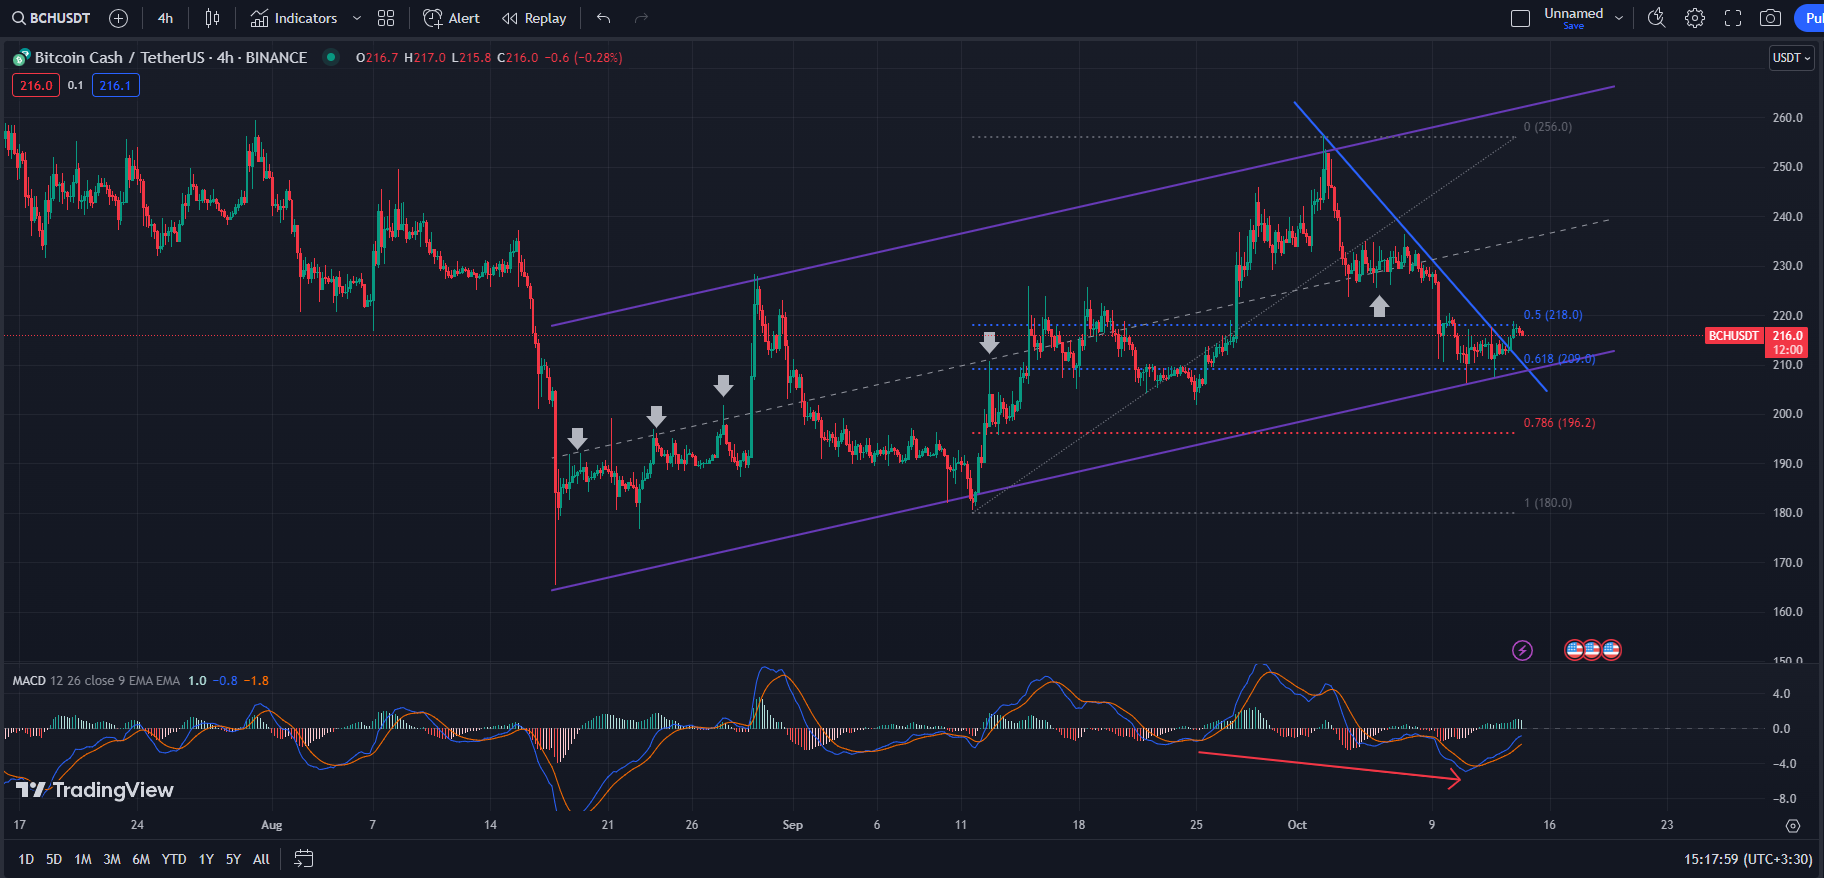Open USDT currency dropdown
The image size is (1824, 878).
1791,58
